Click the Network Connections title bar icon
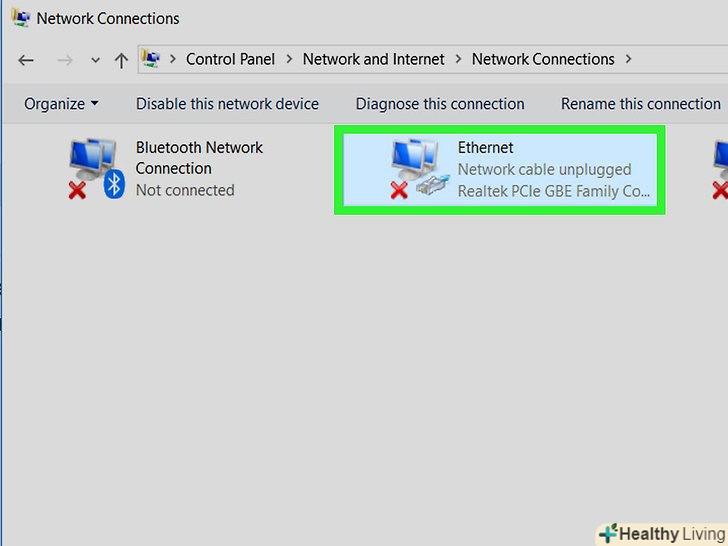Viewport: 728px width, 546px height. (x=20, y=18)
